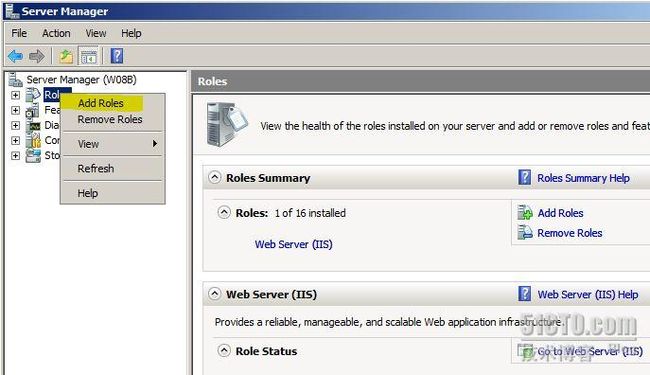Click the Roles Summary Help link
Image resolution: width=650 pixels, height=375 pixels.
point(583,178)
